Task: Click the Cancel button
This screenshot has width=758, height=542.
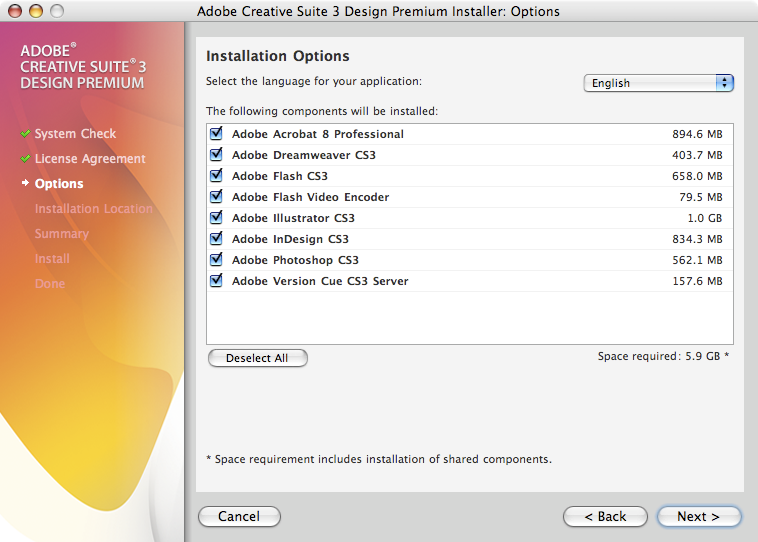Action: point(239,516)
